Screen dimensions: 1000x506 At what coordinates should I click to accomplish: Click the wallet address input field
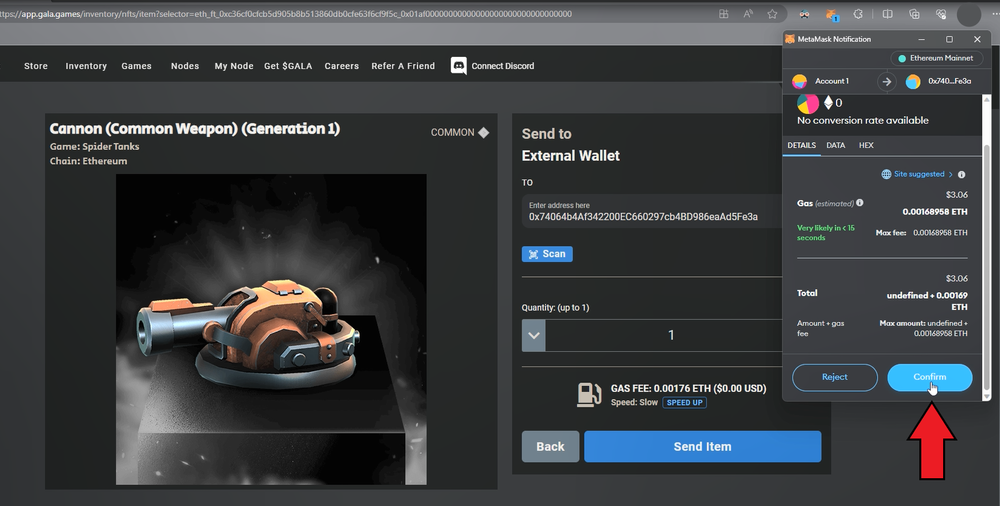tap(652, 211)
